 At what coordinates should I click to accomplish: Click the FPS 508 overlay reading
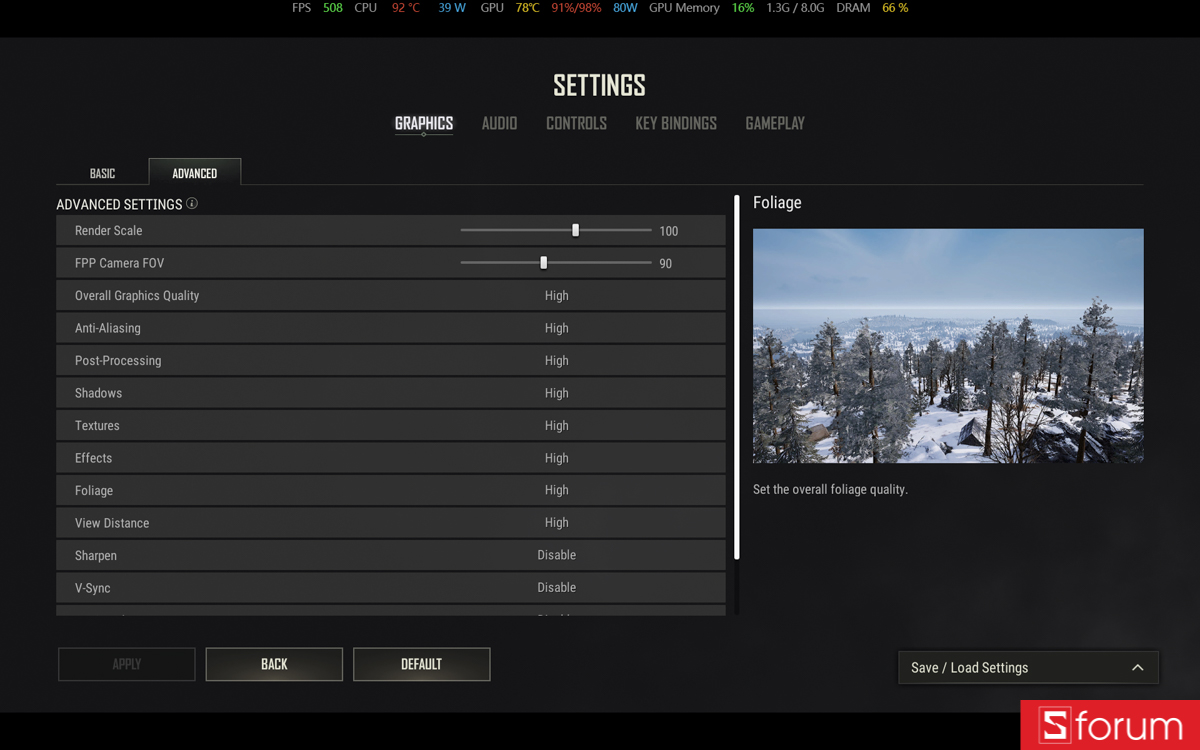coord(332,8)
